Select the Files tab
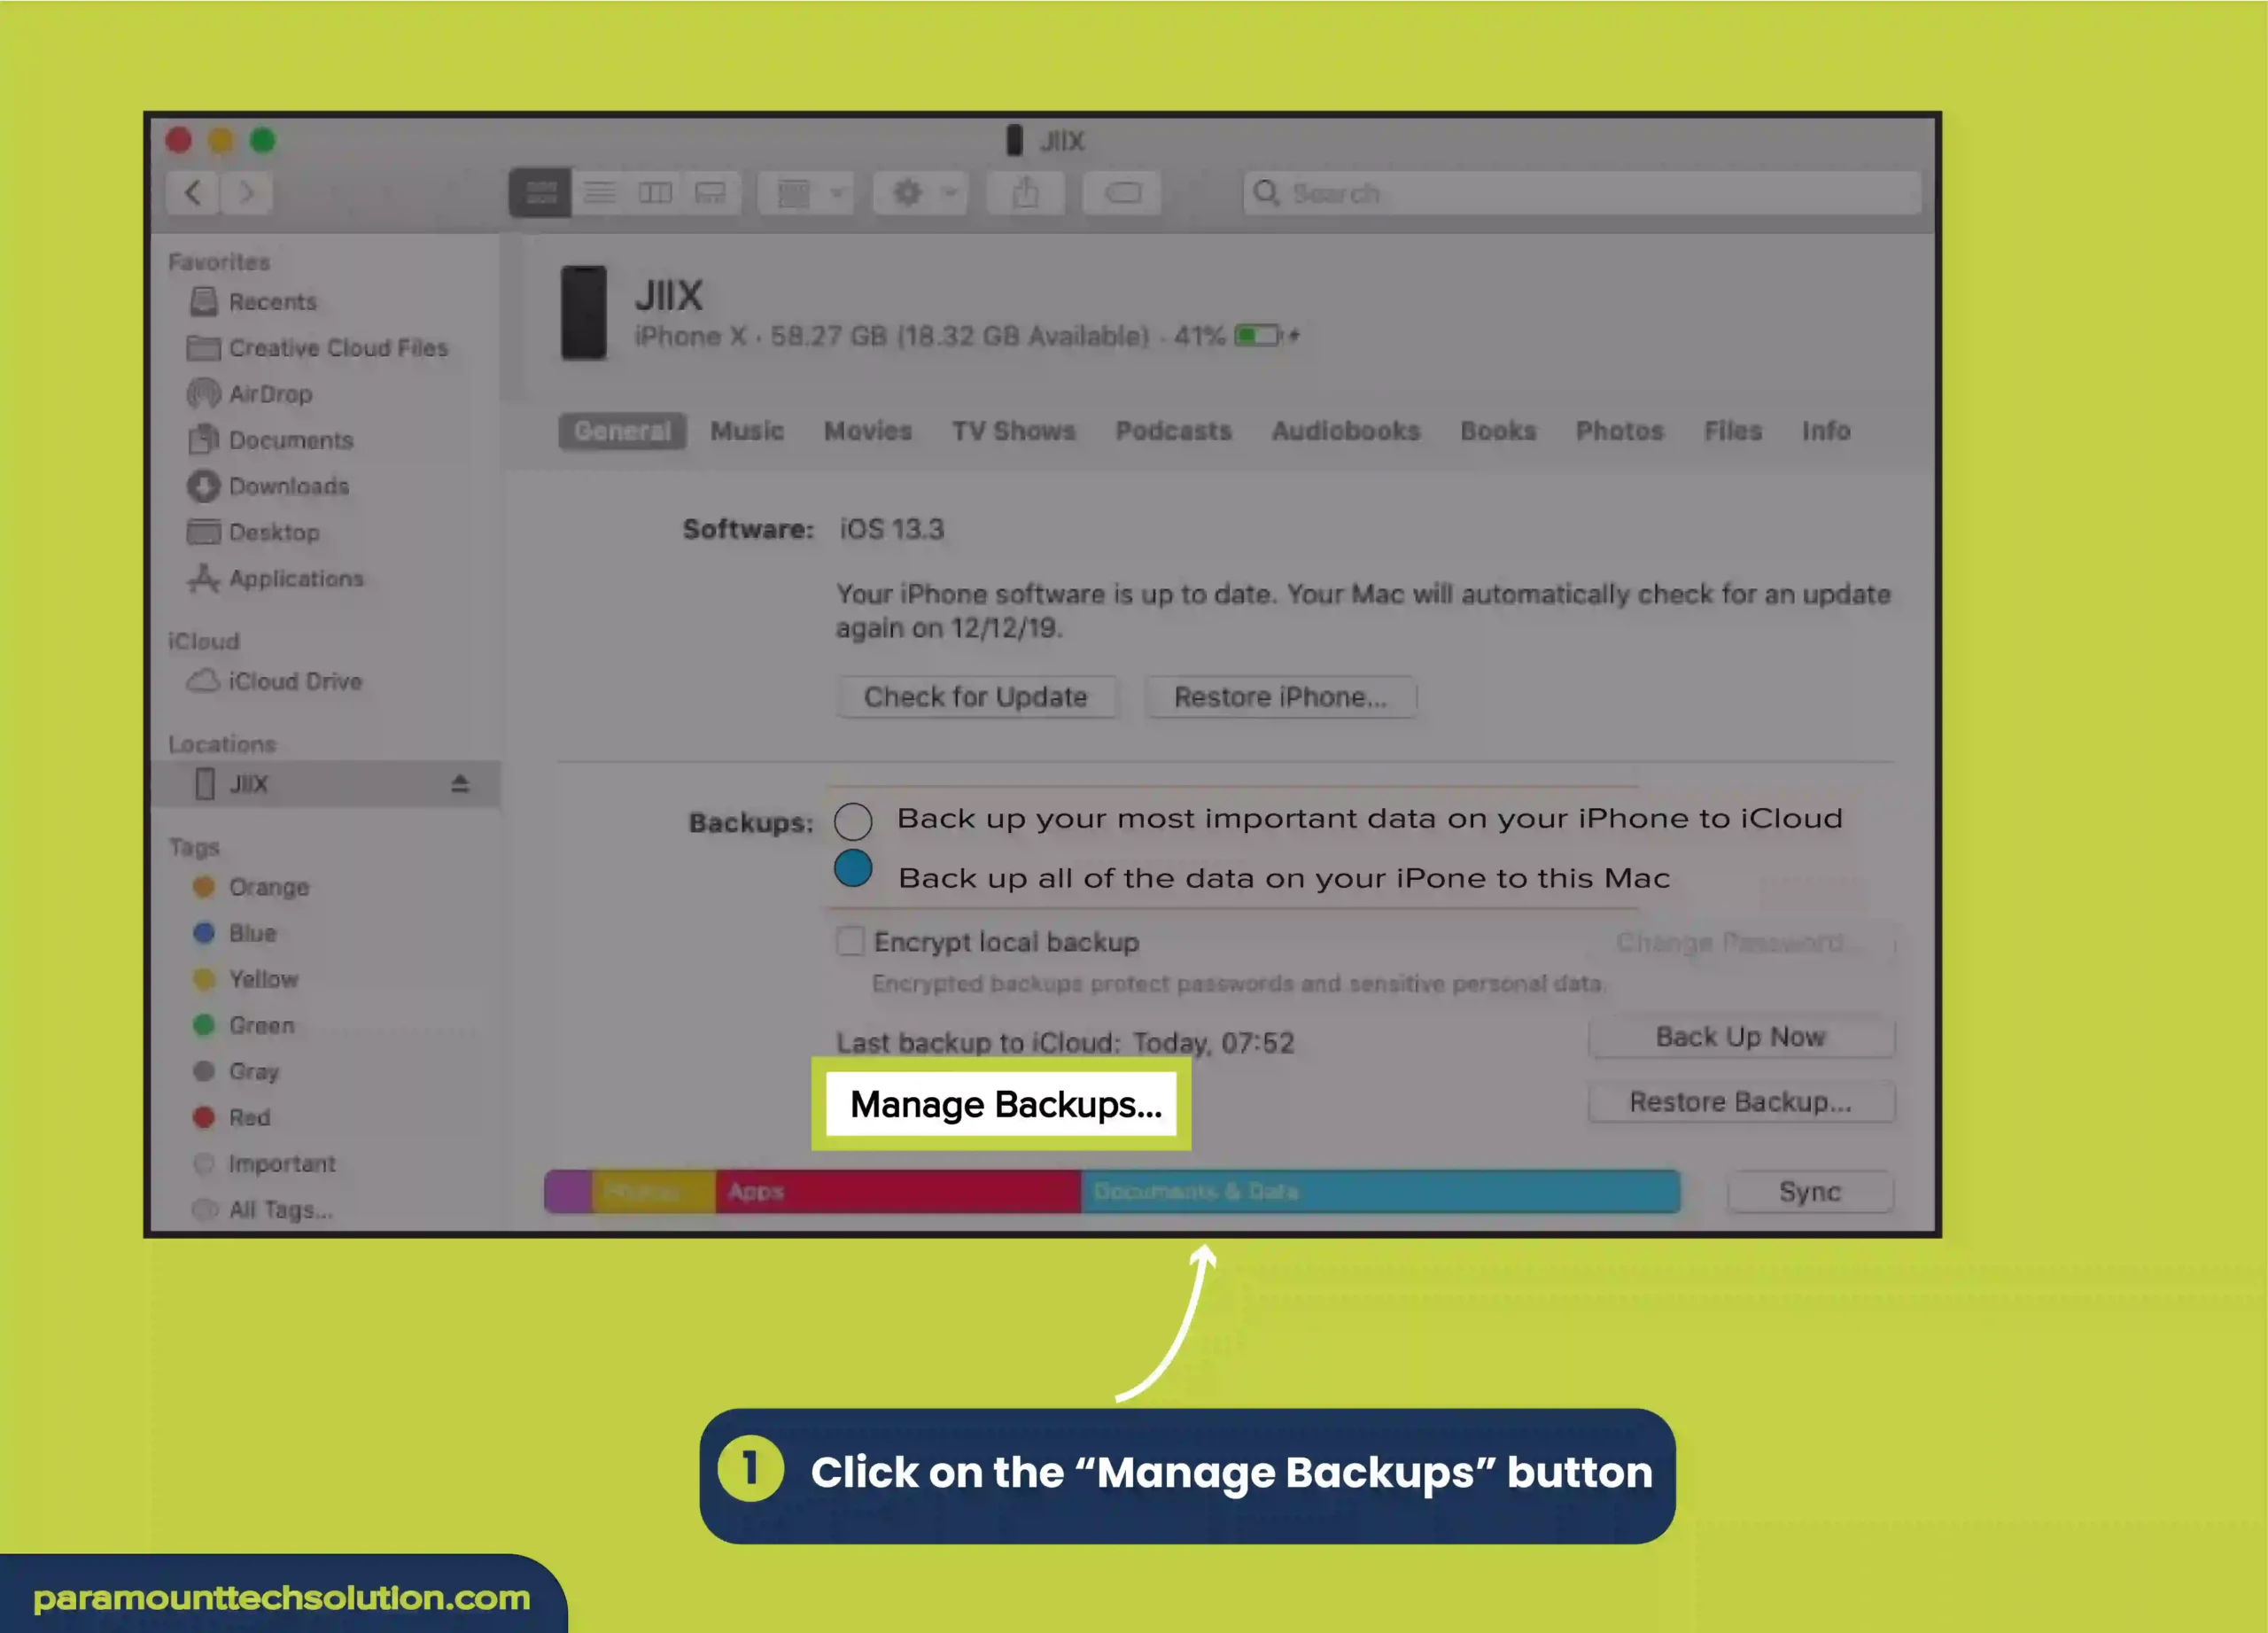The height and width of the screenshot is (1633, 2268). (x=1733, y=430)
